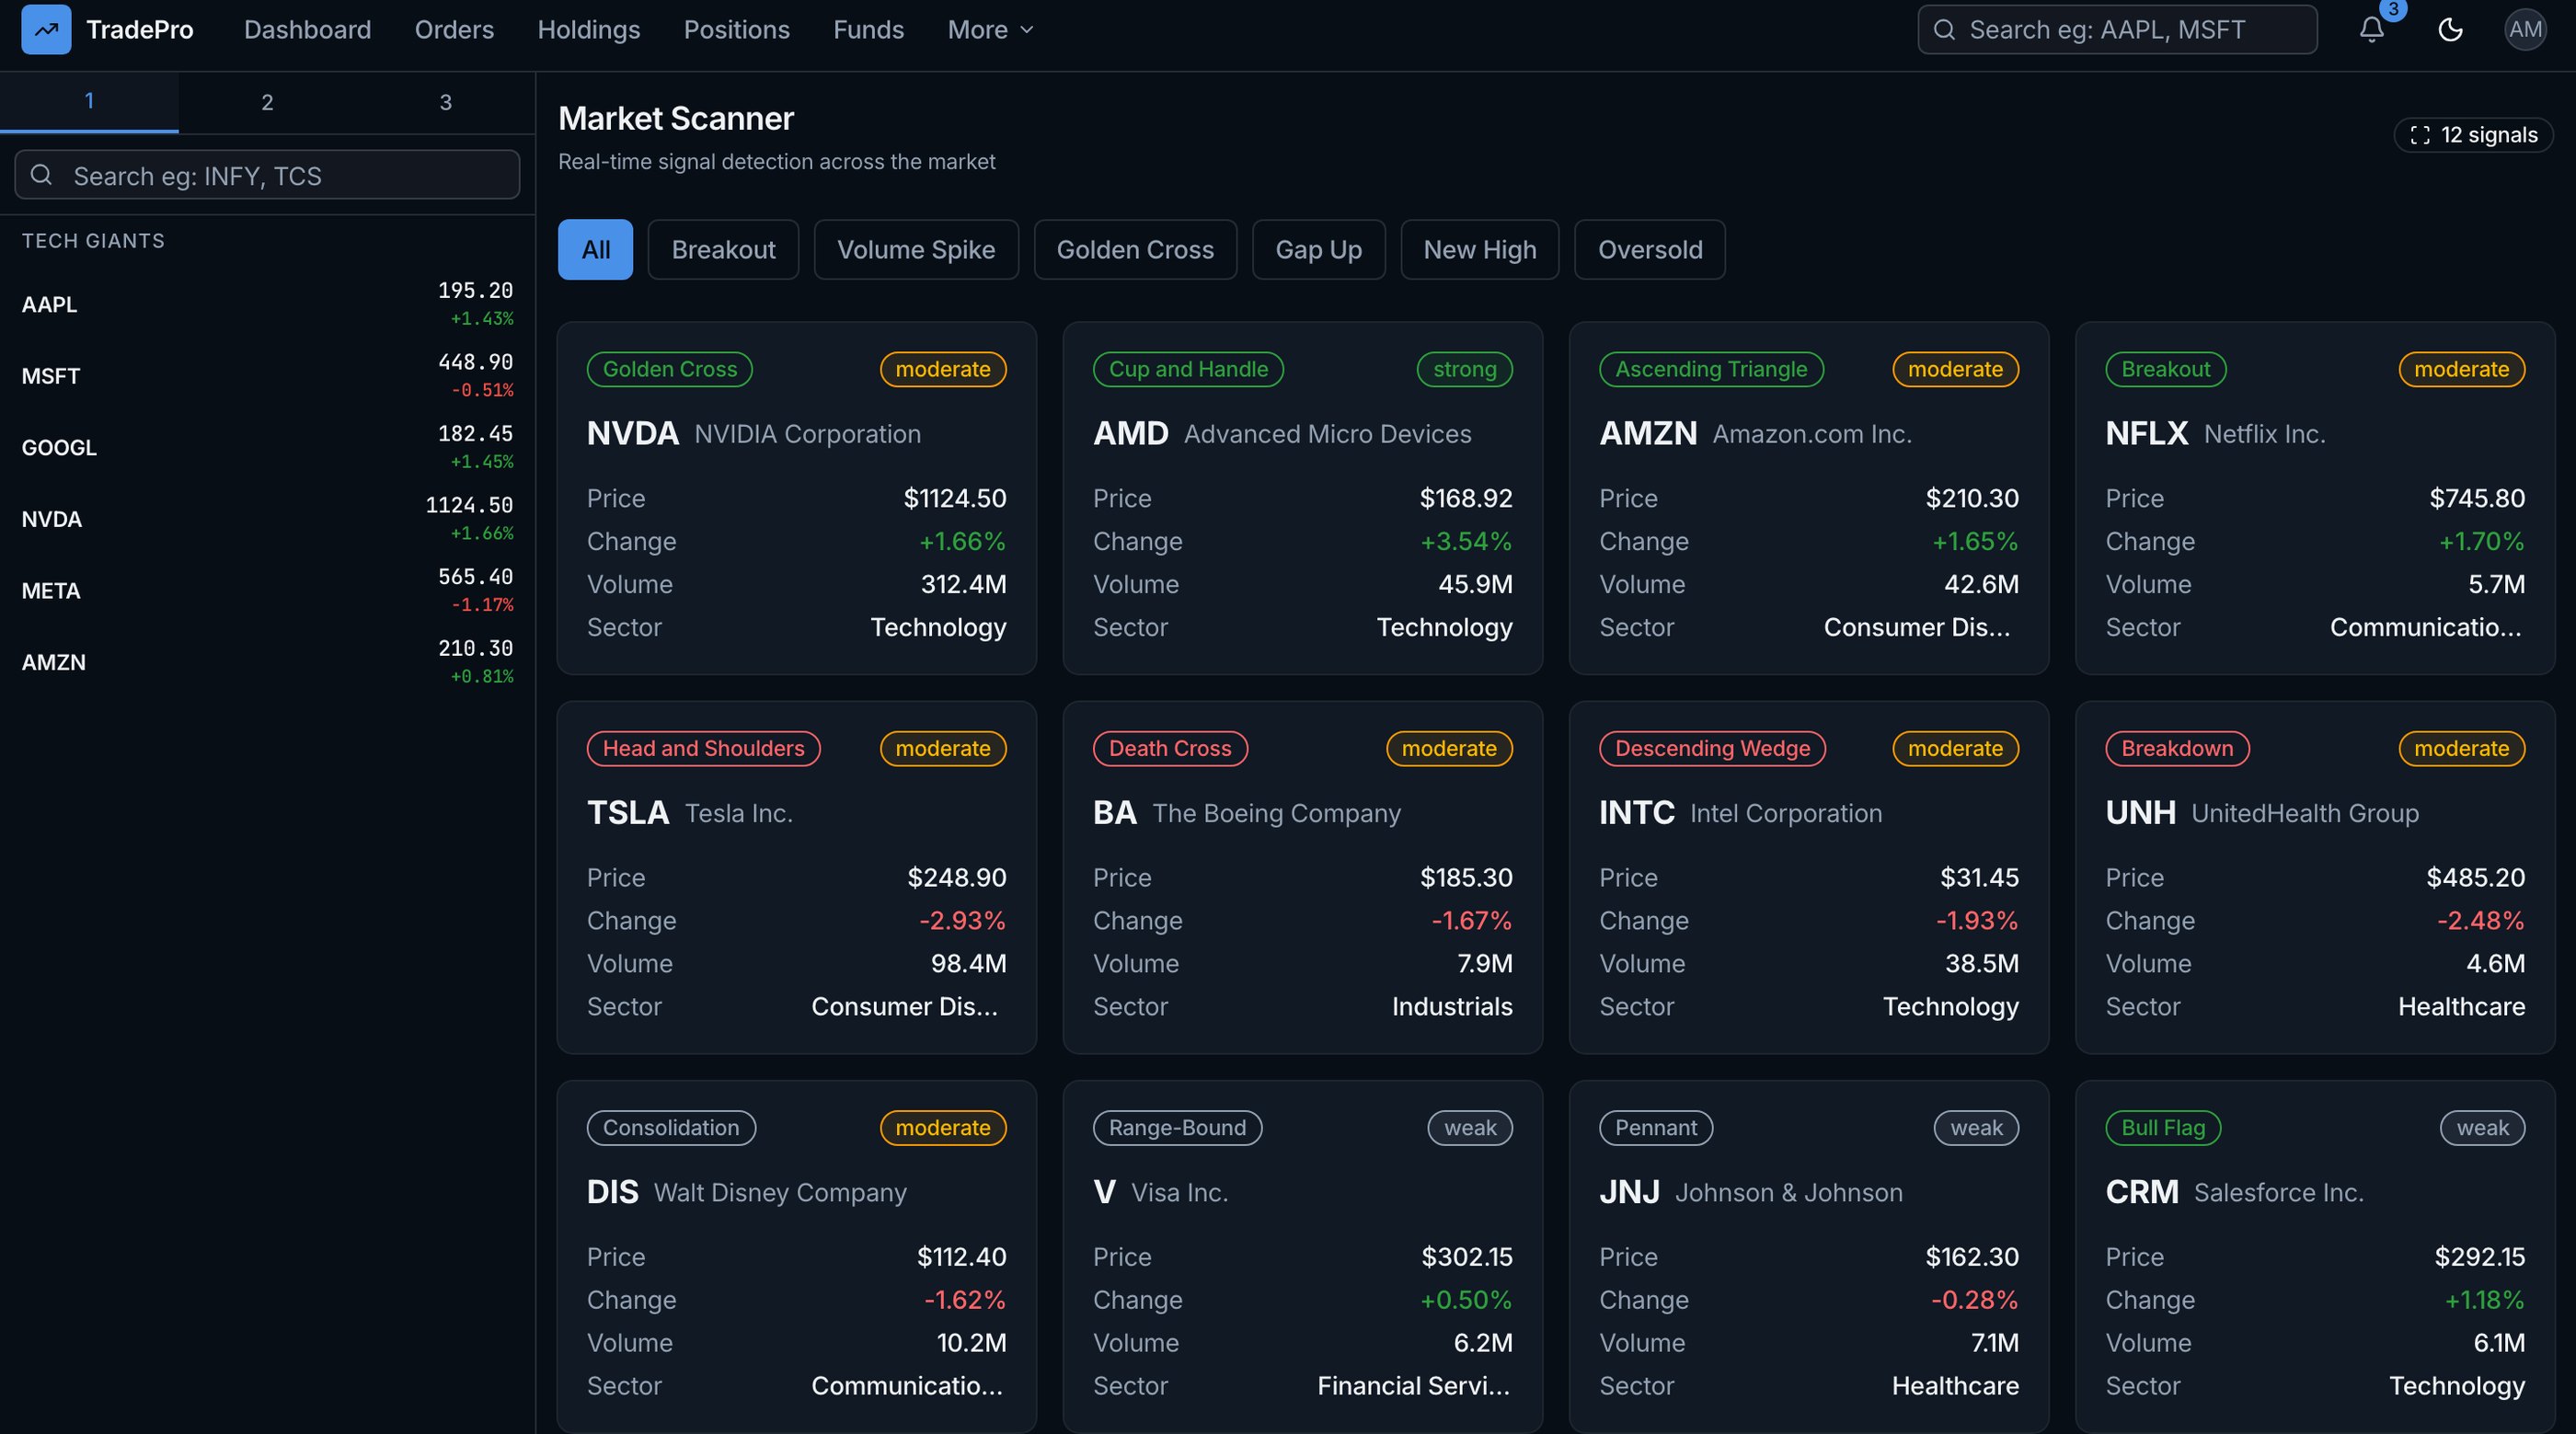Click the weak badge on CRM card
Screen dimensions: 2576x1434
click(2483, 1127)
